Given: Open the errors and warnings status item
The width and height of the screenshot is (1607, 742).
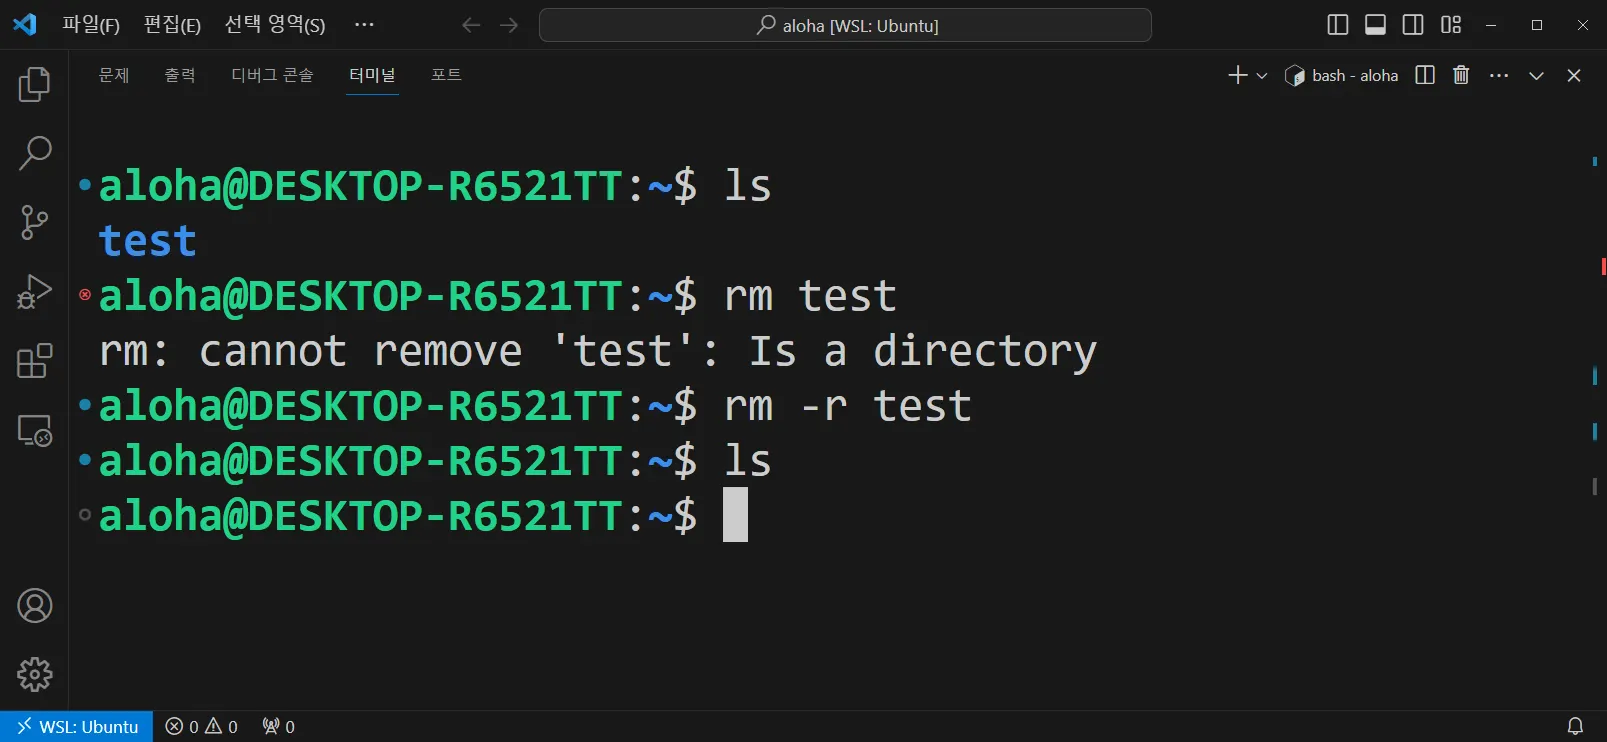Looking at the screenshot, I should (201, 727).
